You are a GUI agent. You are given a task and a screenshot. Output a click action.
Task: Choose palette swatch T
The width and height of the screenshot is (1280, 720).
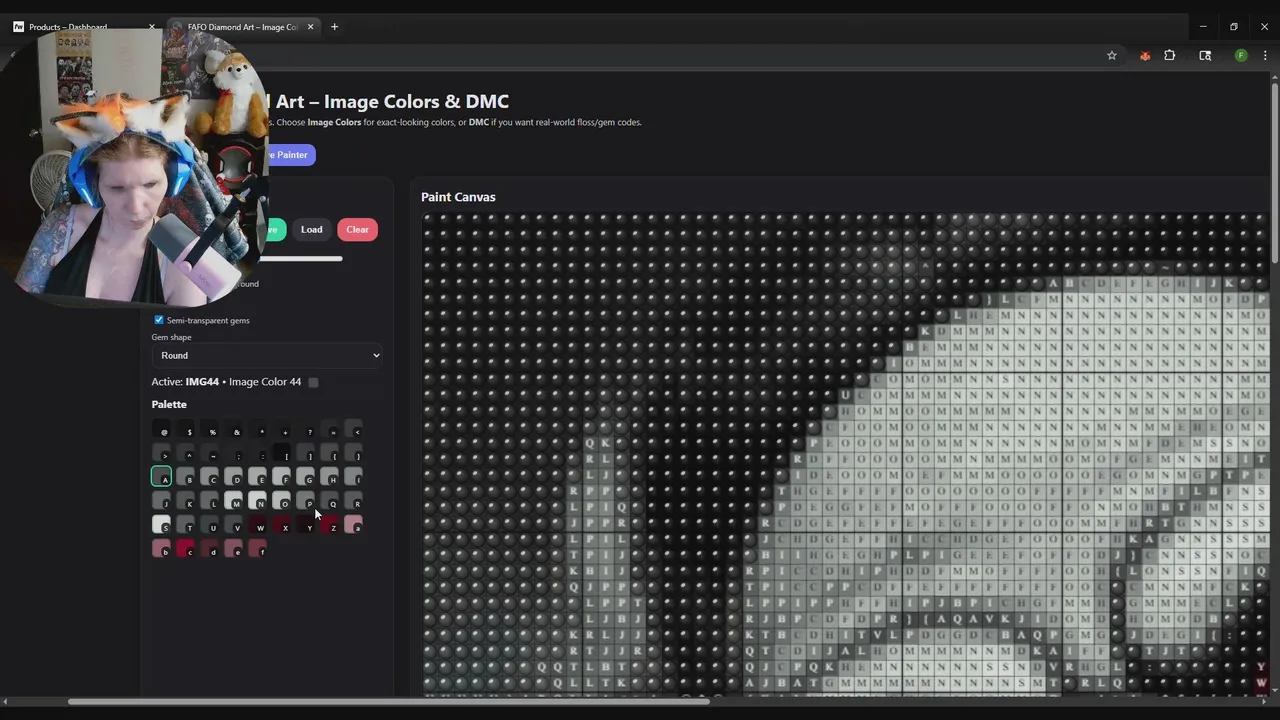[x=185, y=524]
